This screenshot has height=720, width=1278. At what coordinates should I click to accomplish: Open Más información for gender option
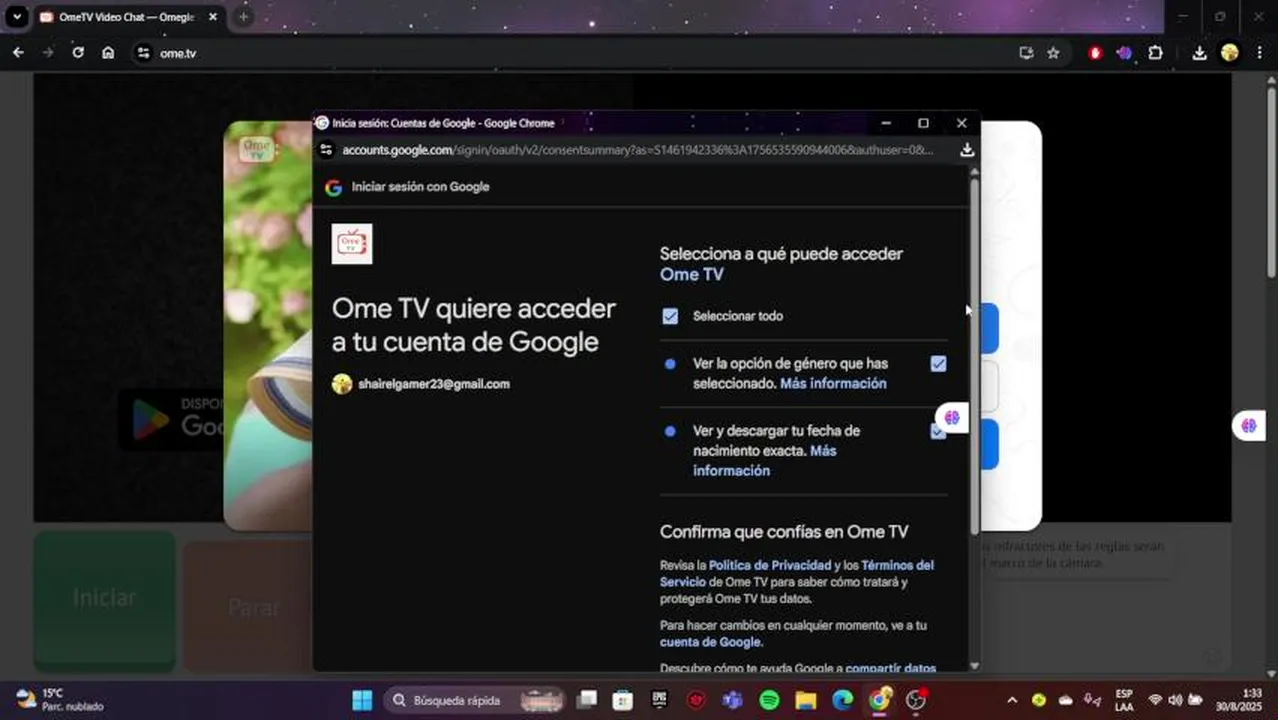coord(833,384)
